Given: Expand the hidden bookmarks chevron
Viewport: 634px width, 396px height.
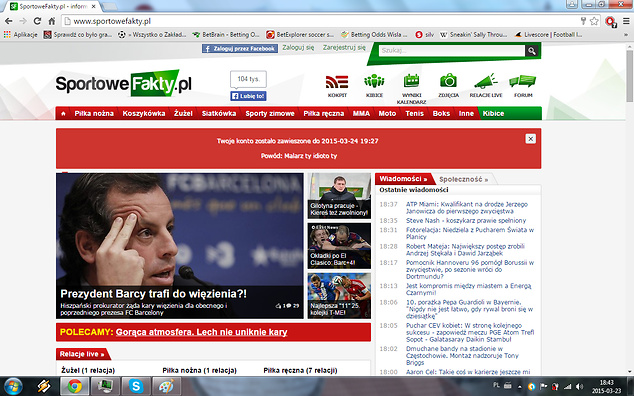Looking at the screenshot, I should tap(626, 35).
